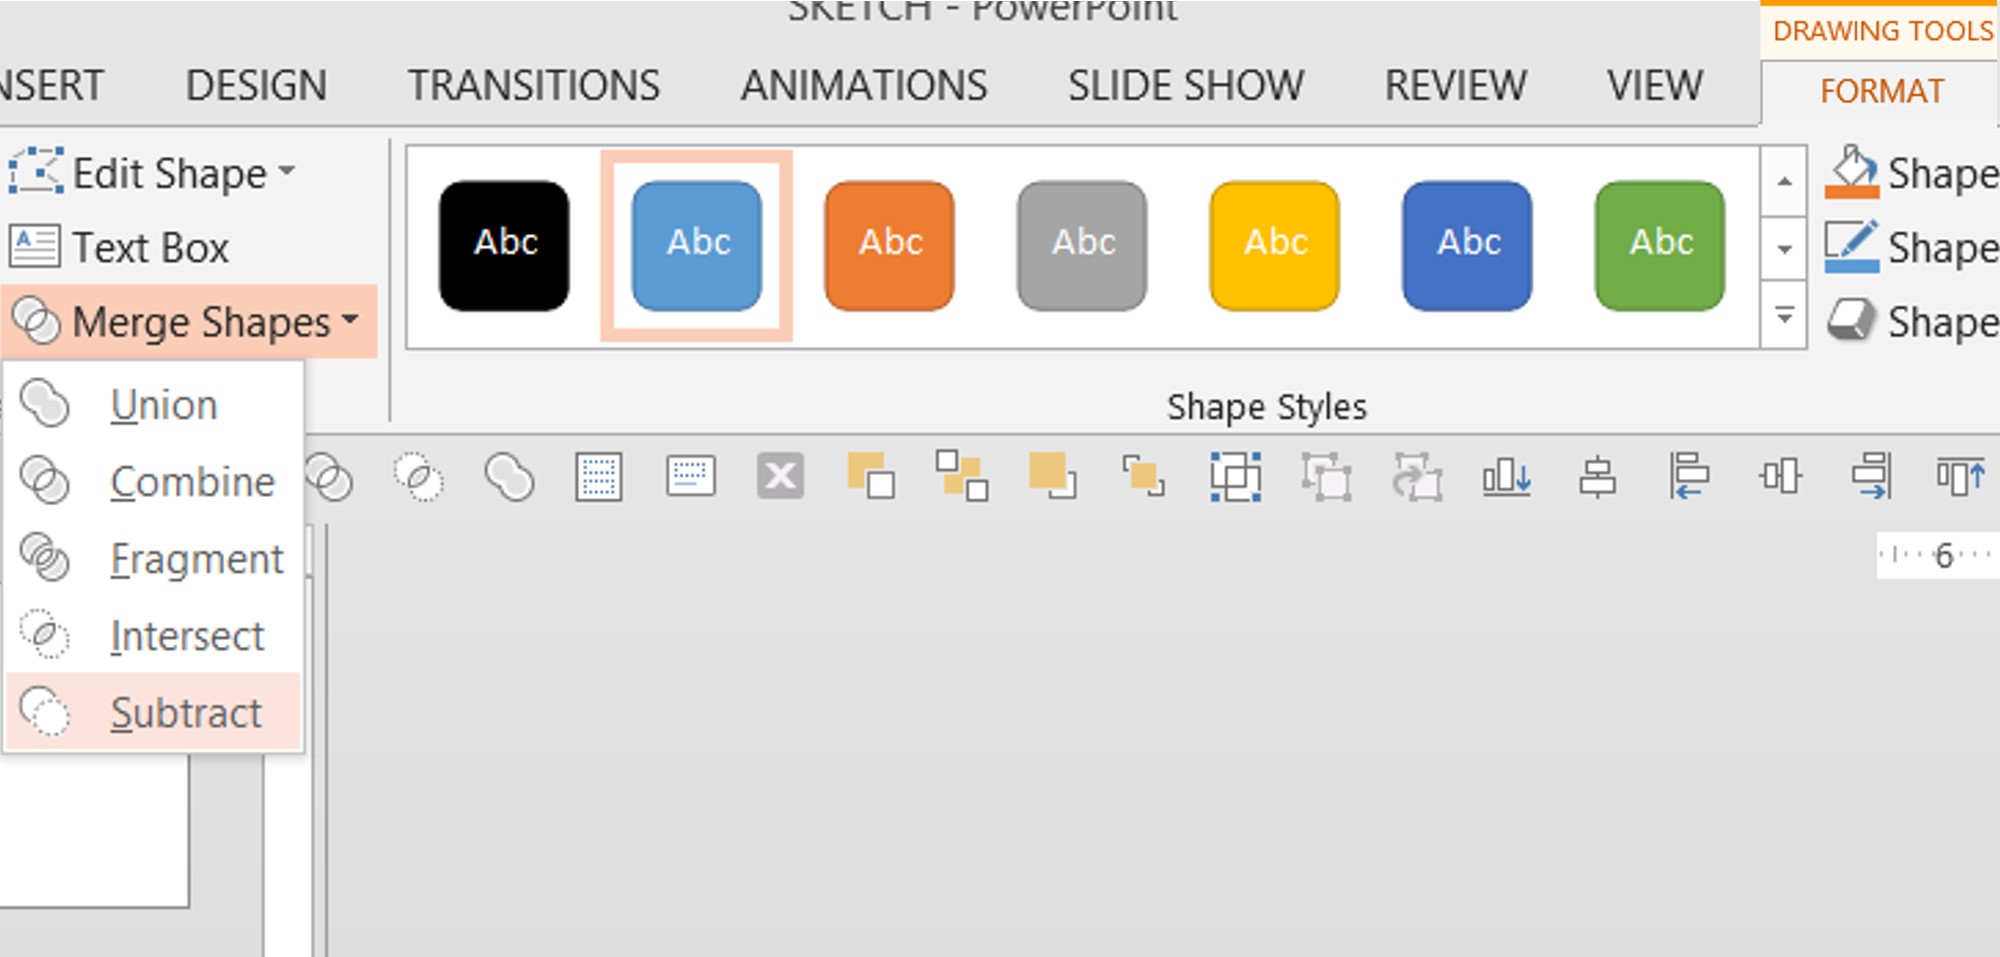This screenshot has height=957, width=2000.
Task: Click the Align Bottom icon in the toolbar
Action: click(1506, 477)
